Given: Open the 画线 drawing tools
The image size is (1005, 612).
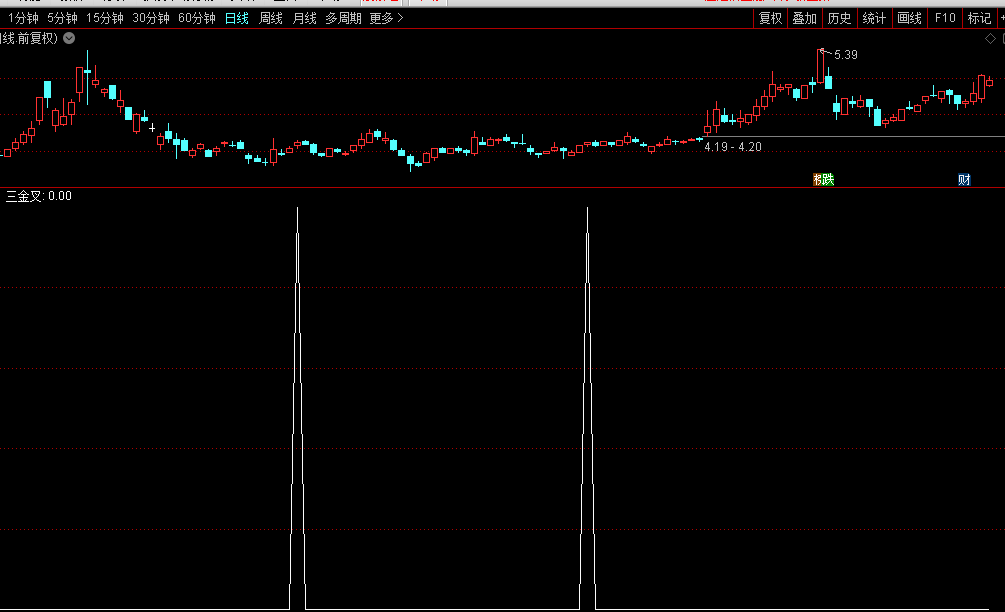Looking at the screenshot, I should tap(909, 18).
